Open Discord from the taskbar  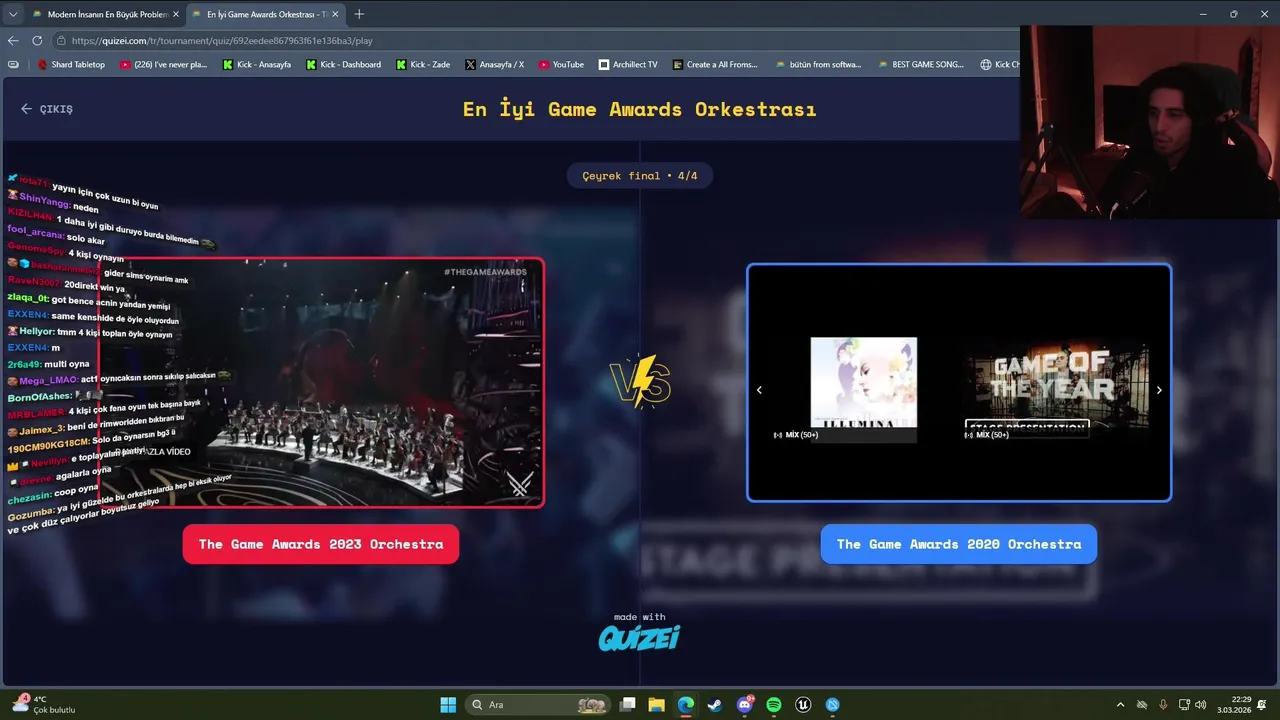[x=745, y=705]
